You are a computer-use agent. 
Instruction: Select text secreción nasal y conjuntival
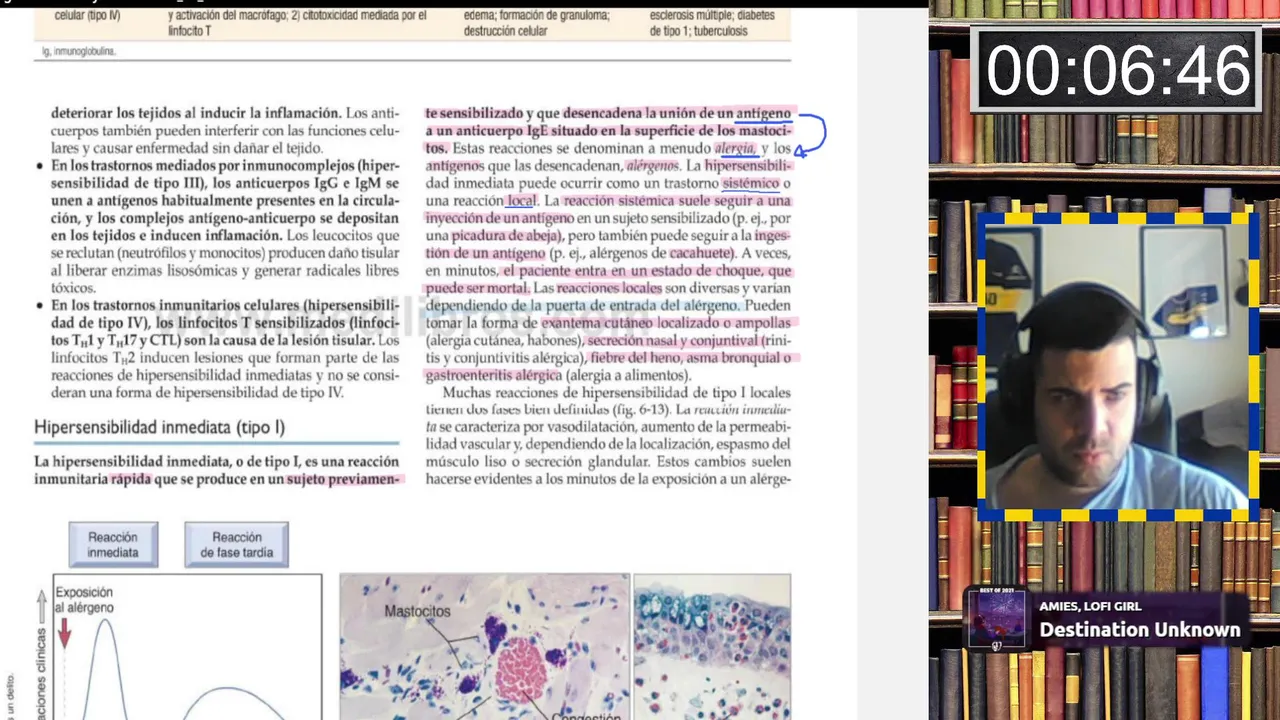point(673,340)
